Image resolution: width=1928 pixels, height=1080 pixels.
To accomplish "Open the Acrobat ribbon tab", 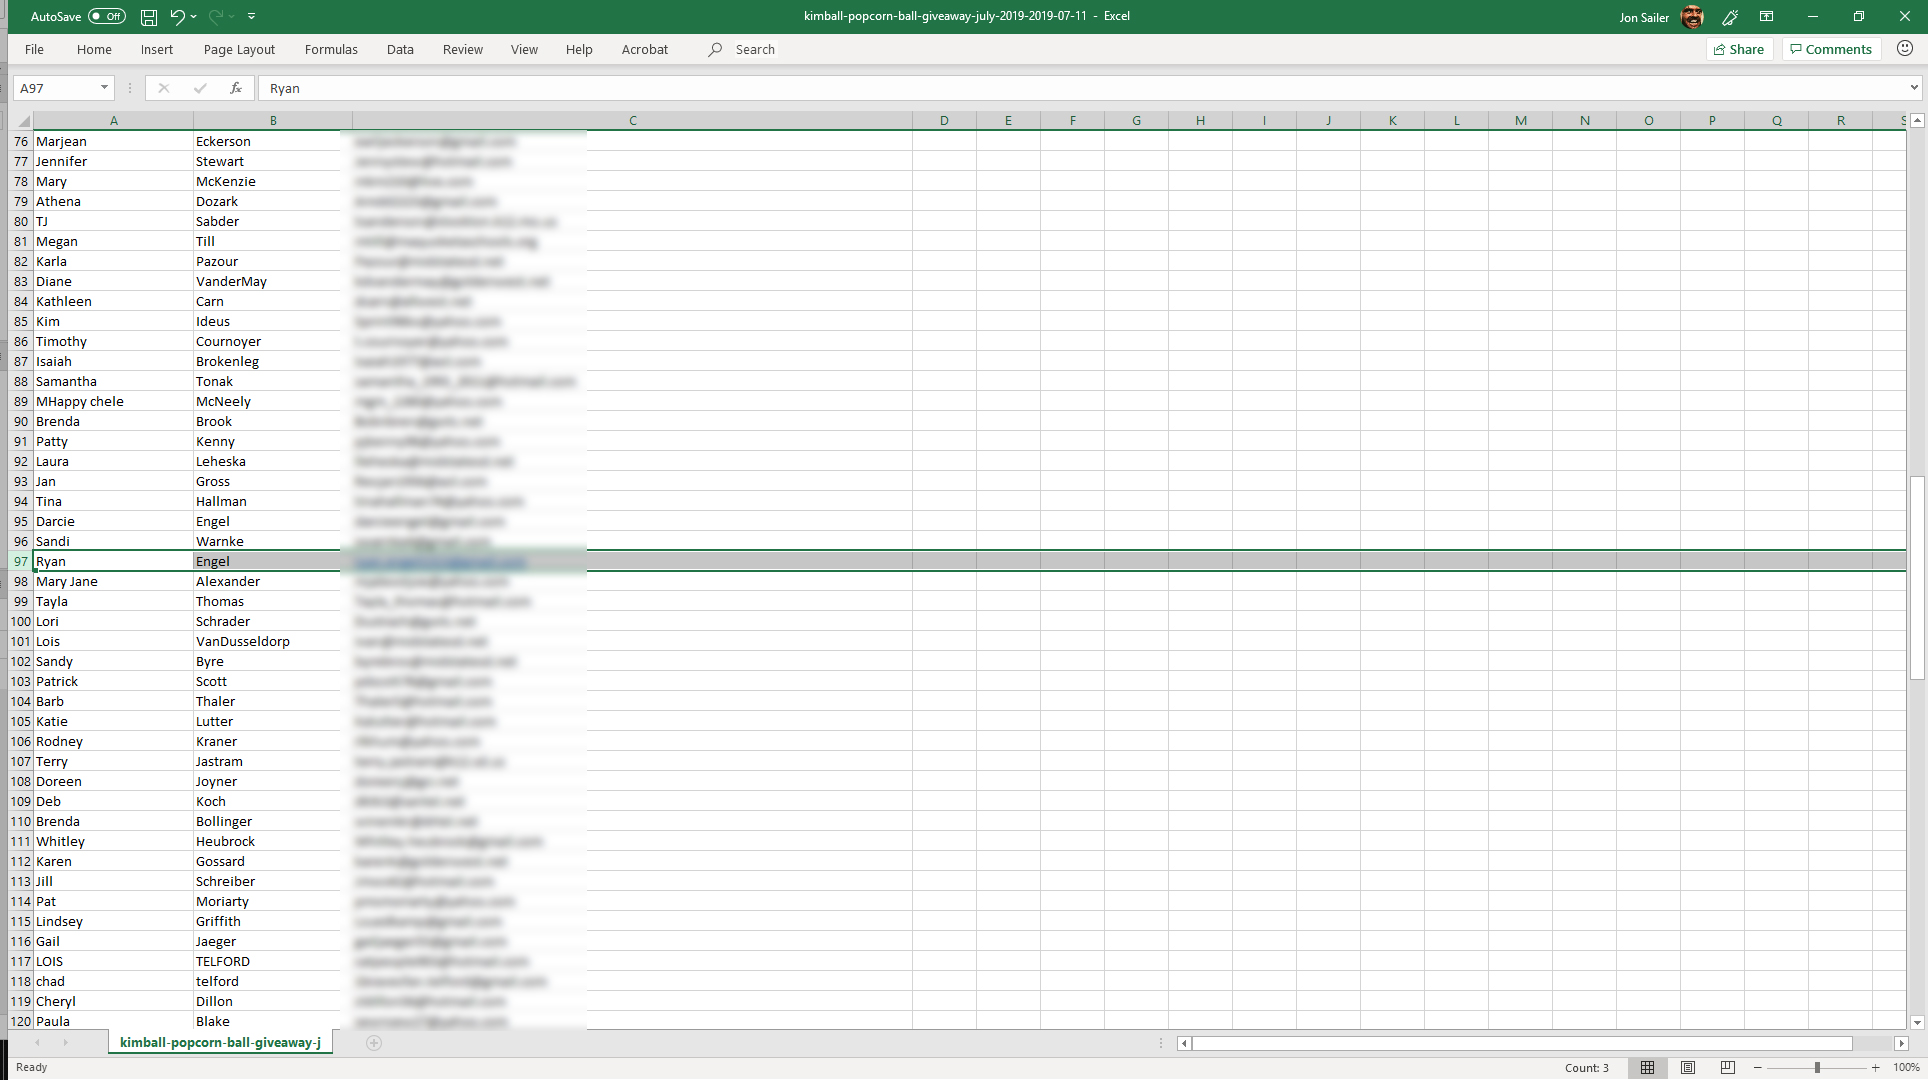I will pos(644,49).
